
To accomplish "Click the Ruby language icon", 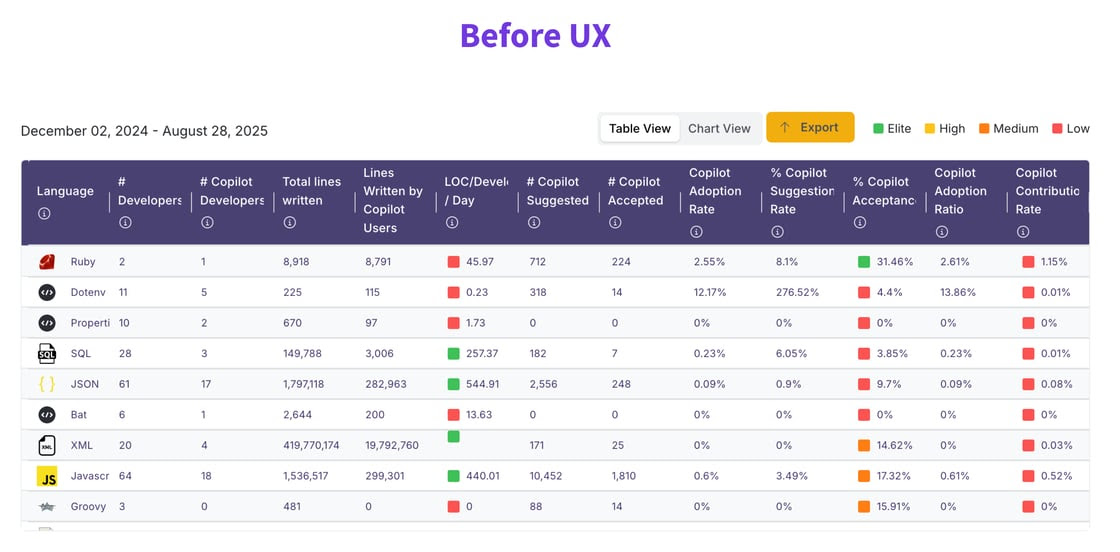I will point(47,262).
